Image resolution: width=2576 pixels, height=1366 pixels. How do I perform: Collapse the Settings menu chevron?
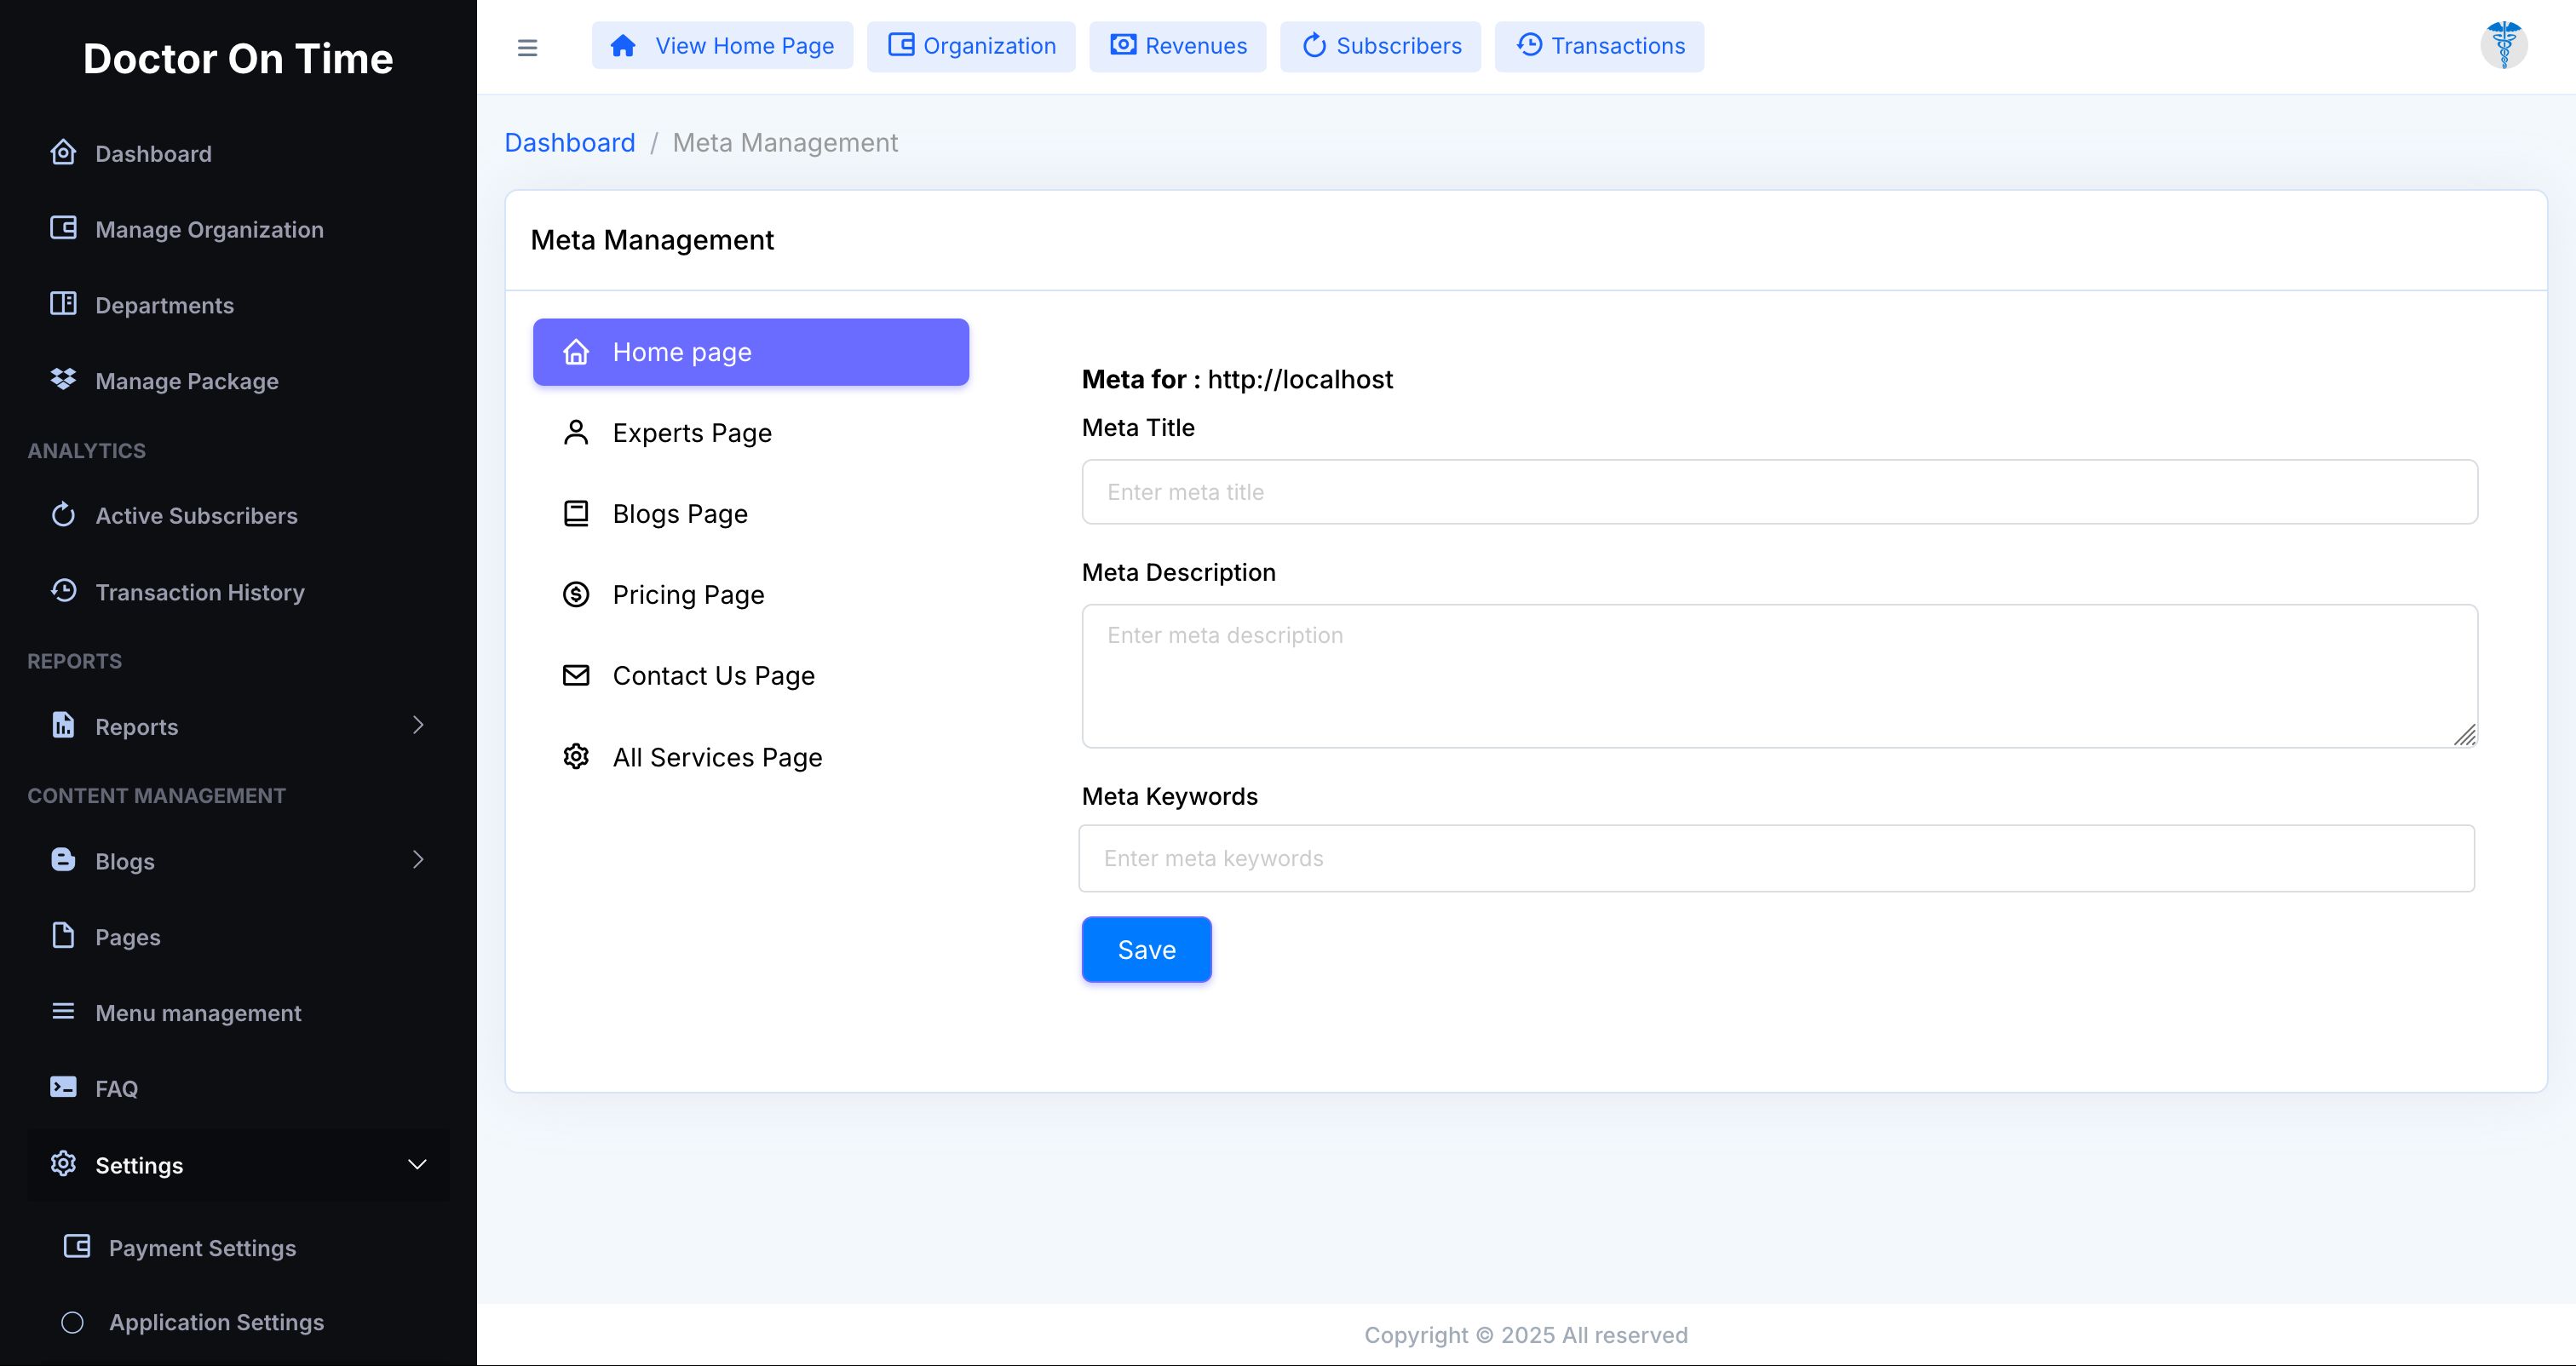point(418,1164)
